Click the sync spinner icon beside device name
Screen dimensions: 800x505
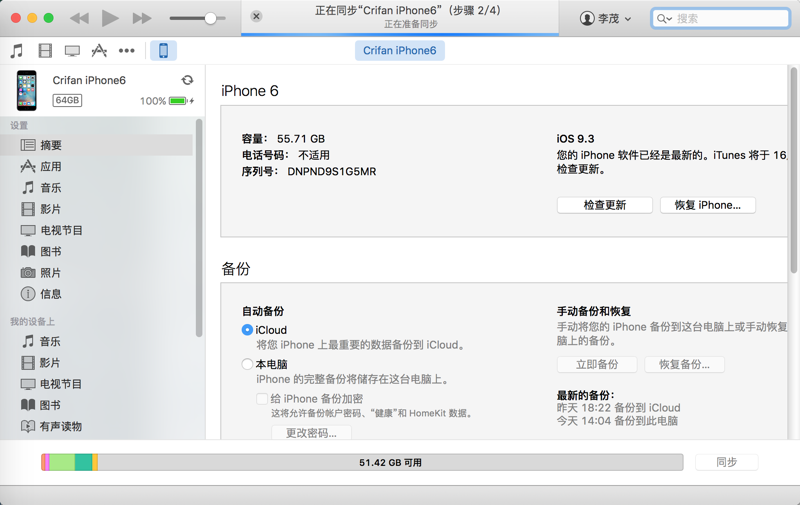[x=187, y=80]
